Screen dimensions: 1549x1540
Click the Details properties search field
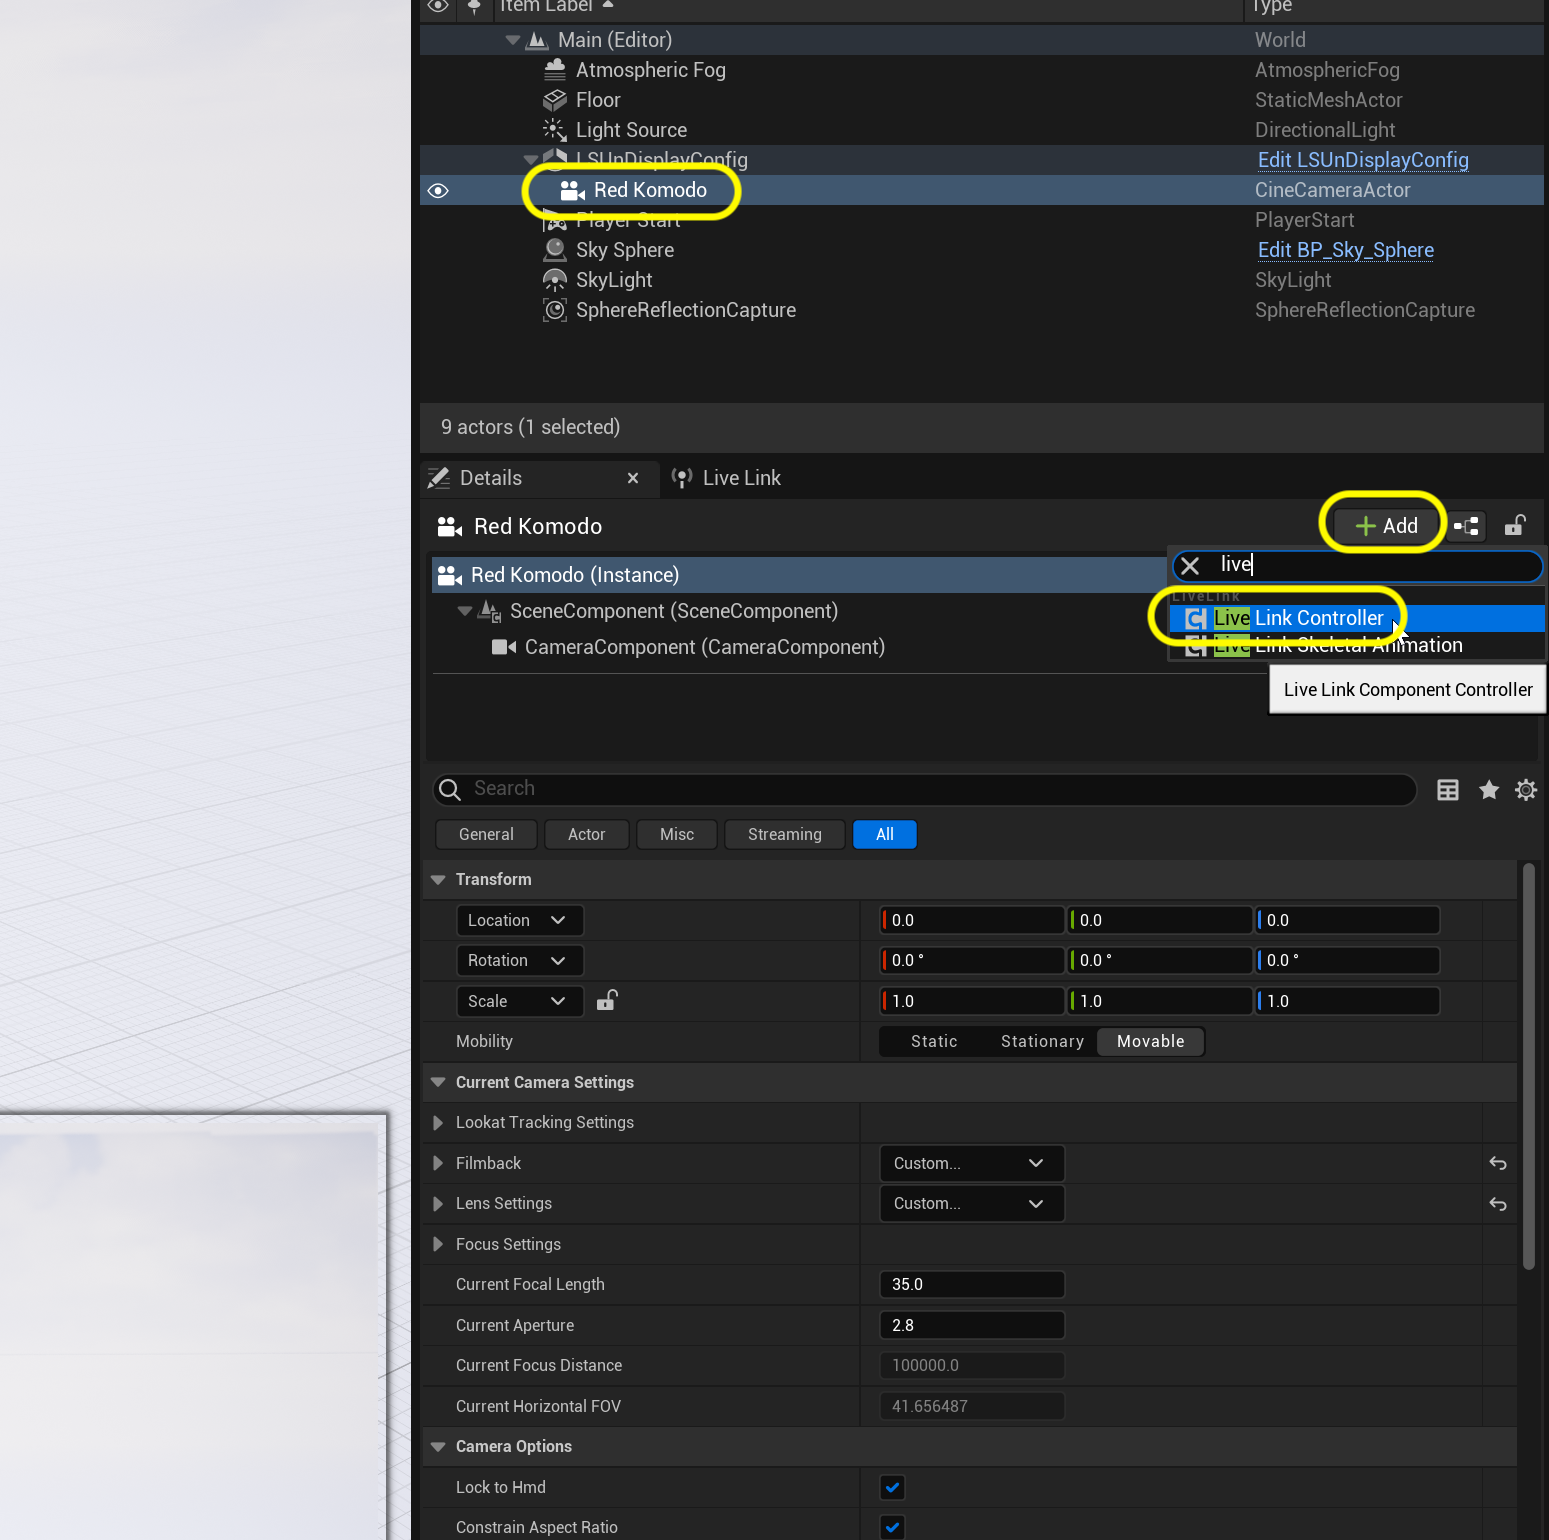(925, 790)
